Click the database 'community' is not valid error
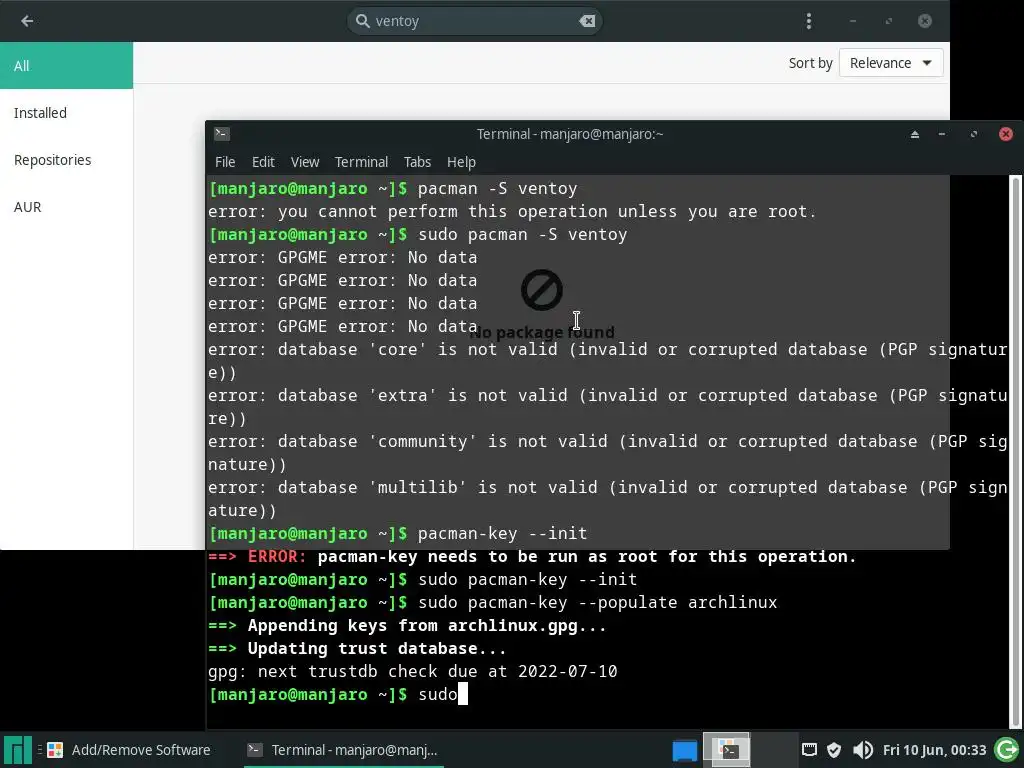 pos(607,453)
